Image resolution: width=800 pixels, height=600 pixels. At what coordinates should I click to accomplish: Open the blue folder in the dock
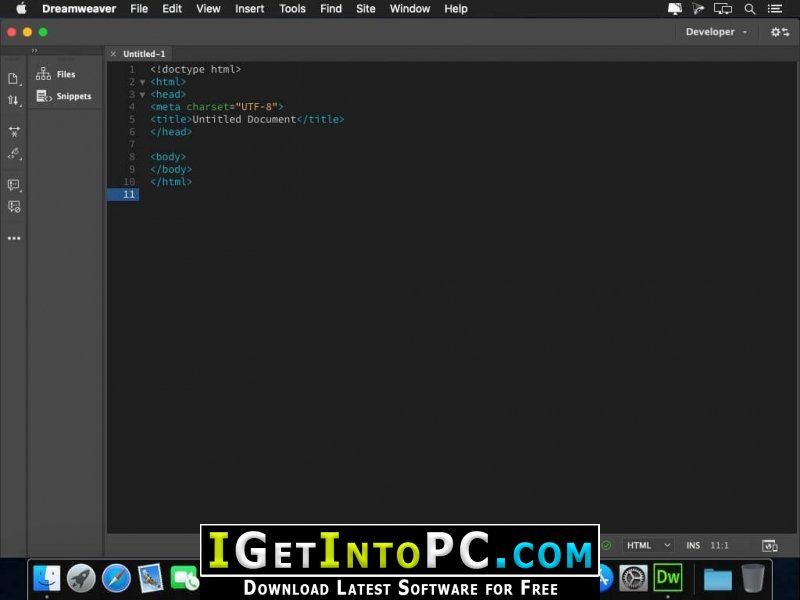pos(717,579)
